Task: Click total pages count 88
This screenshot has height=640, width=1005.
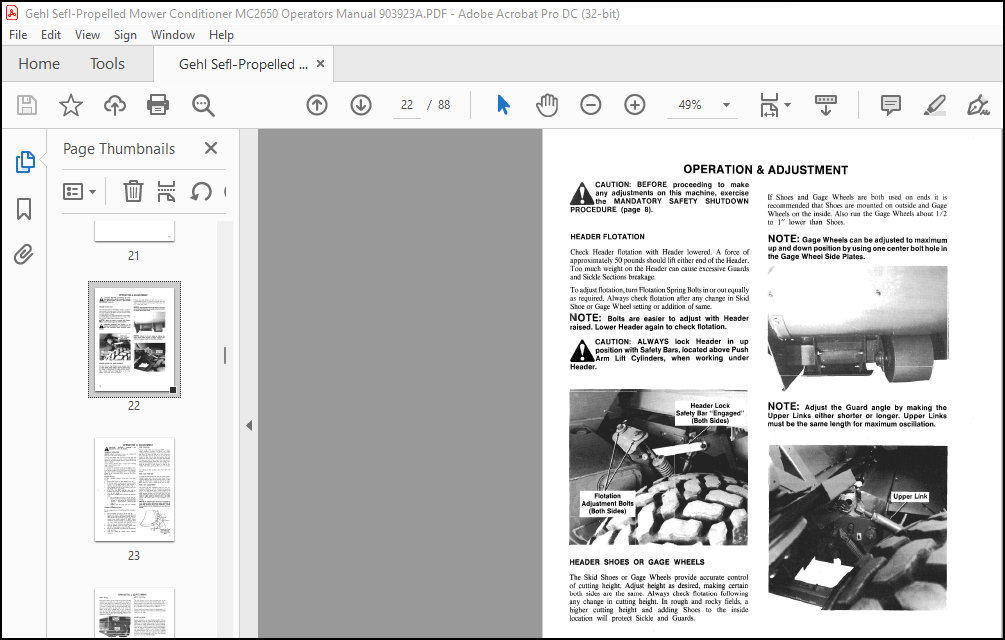Action: (x=444, y=105)
